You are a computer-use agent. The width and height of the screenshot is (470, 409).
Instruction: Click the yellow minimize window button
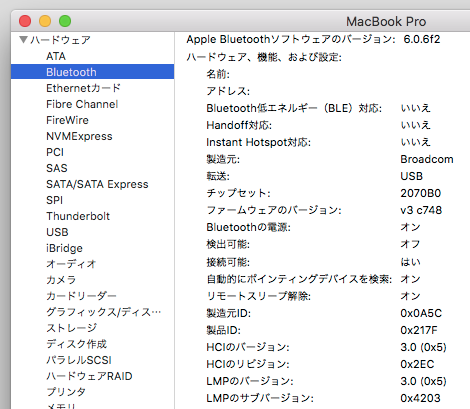(x=45, y=21)
